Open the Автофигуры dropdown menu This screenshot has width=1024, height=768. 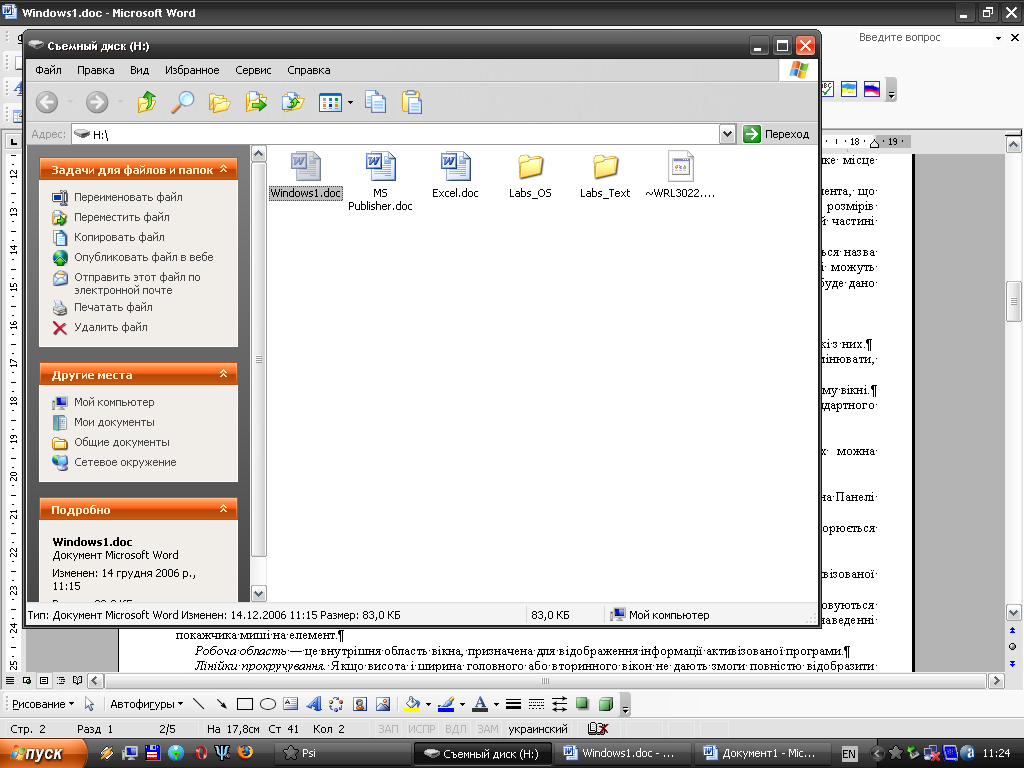pos(146,704)
